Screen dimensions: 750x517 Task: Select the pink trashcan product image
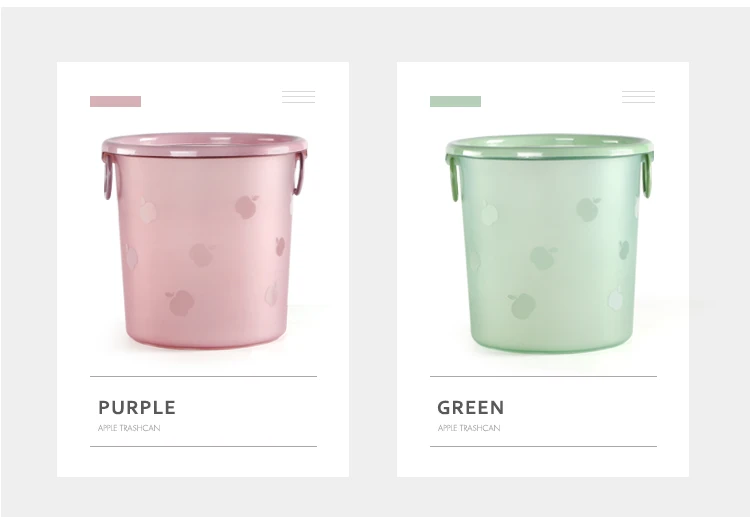point(204,241)
